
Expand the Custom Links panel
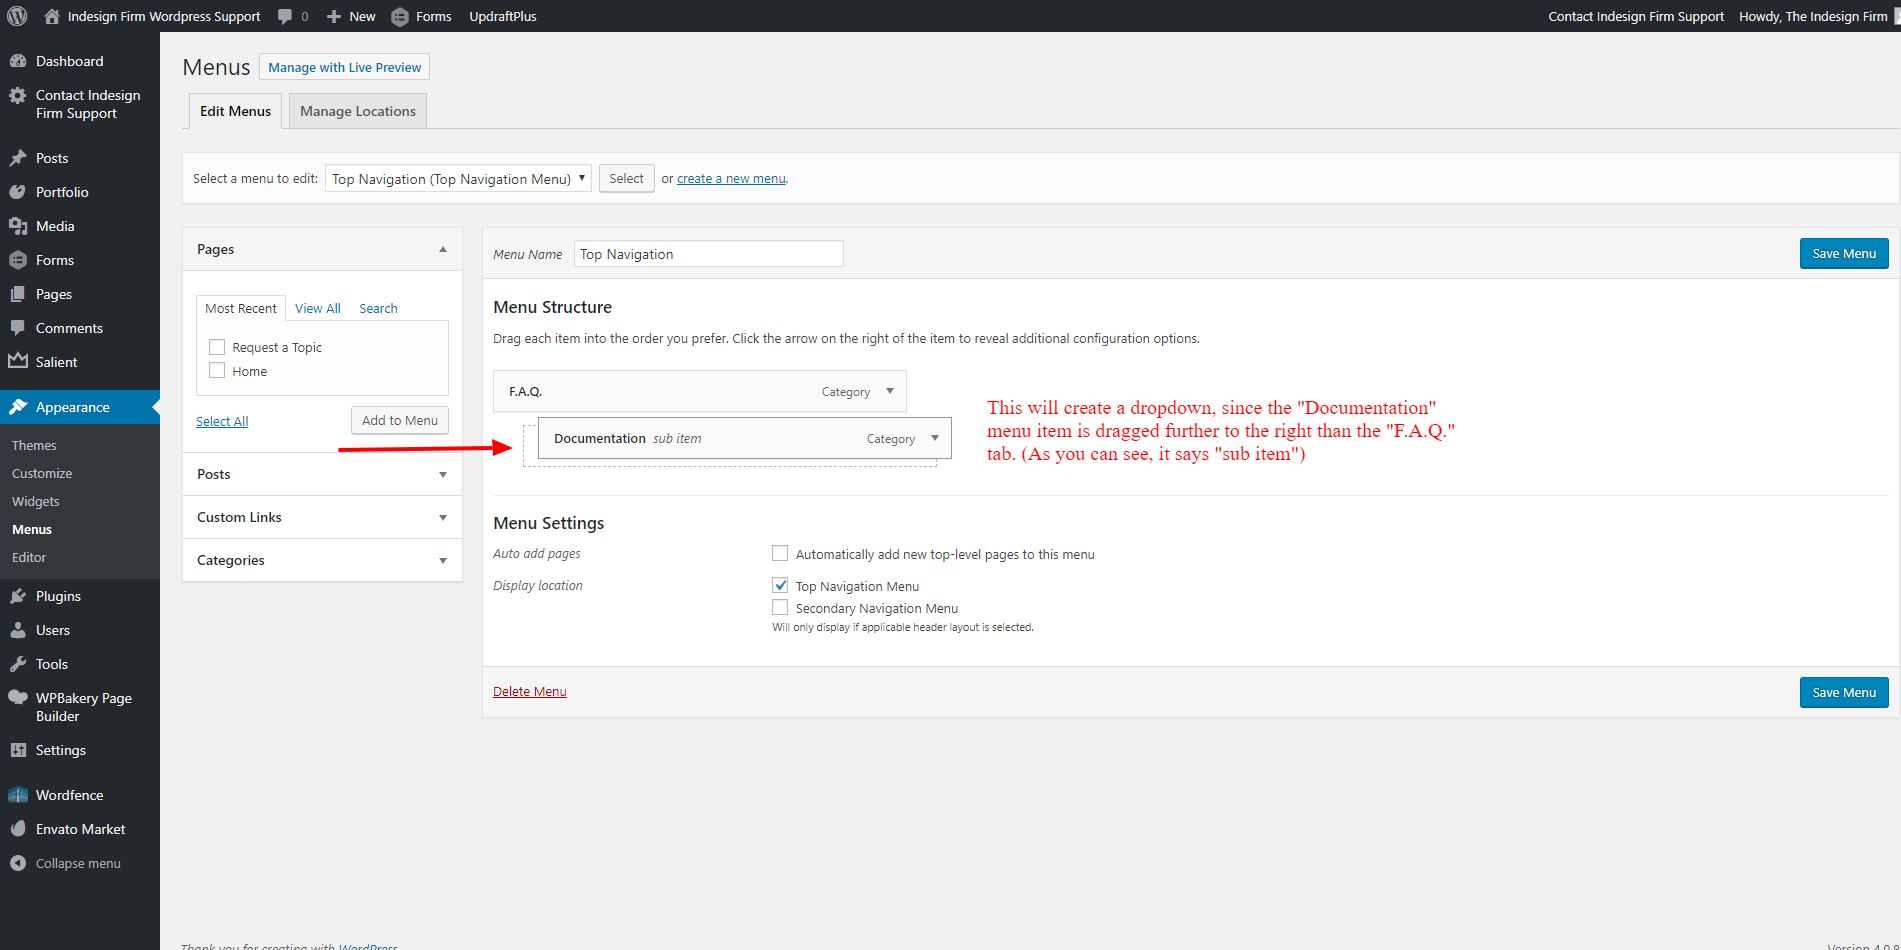tap(322, 517)
